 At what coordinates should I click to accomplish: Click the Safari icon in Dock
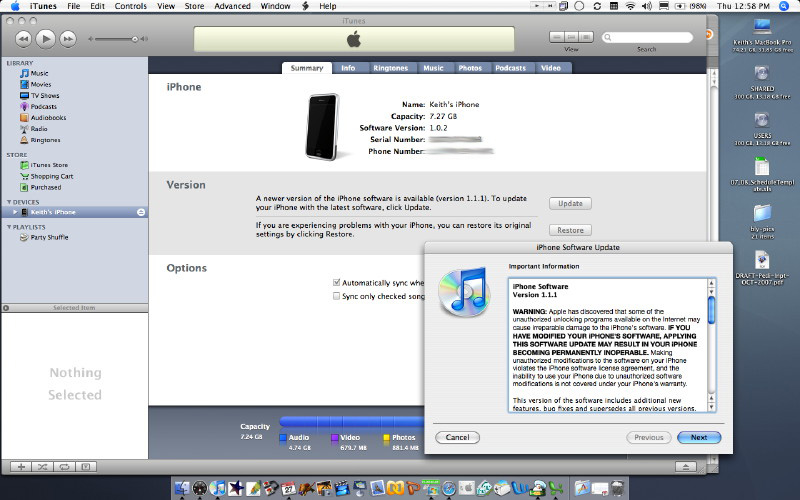[x=449, y=488]
